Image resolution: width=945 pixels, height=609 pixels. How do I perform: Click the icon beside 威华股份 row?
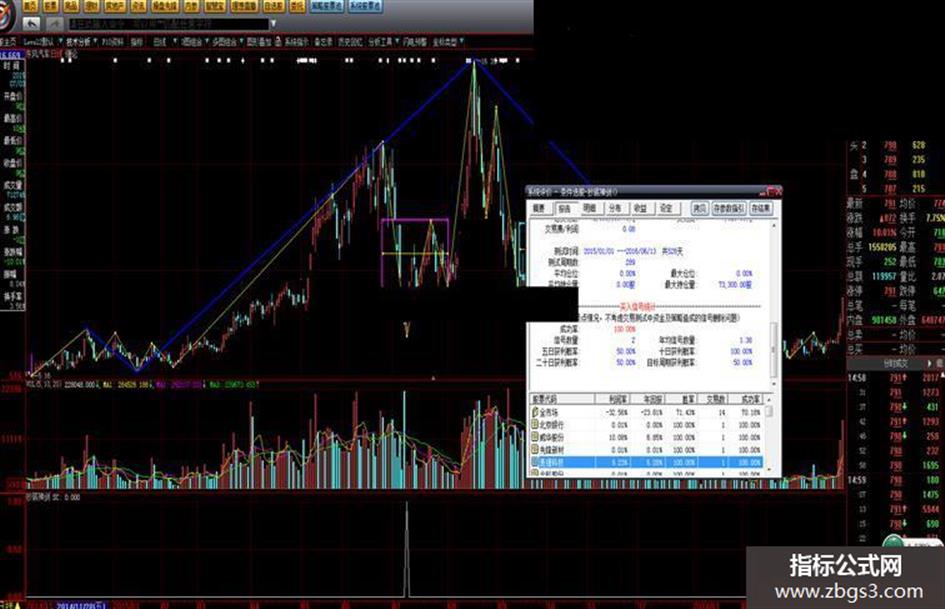(x=535, y=438)
